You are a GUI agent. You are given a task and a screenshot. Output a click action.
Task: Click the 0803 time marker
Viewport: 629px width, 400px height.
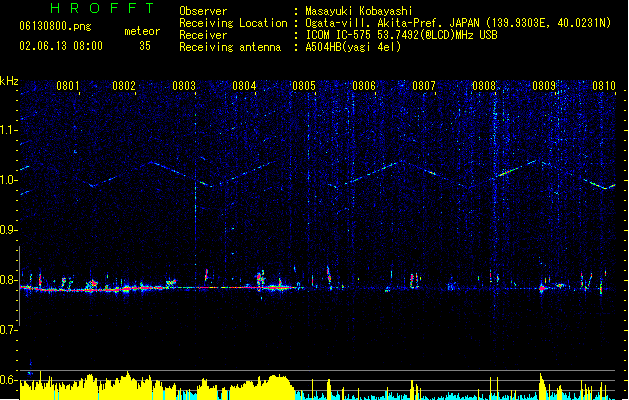(x=184, y=86)
